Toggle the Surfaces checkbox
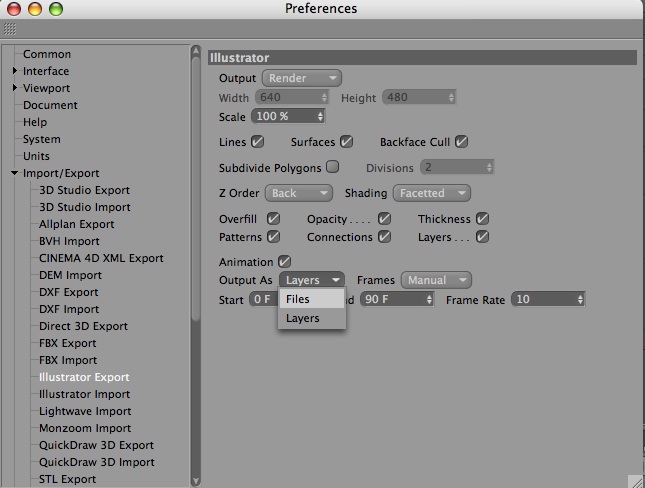Viewport: 645px width, 488px height. (x=346, y=142)
